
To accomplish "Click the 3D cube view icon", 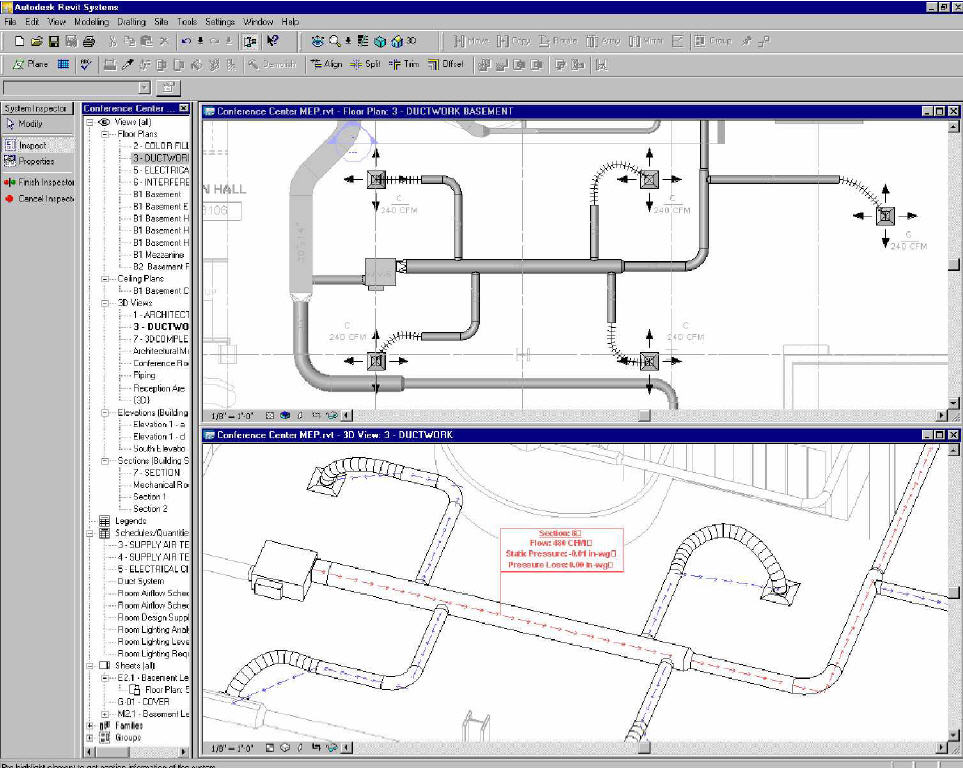I will coord(380,41).
